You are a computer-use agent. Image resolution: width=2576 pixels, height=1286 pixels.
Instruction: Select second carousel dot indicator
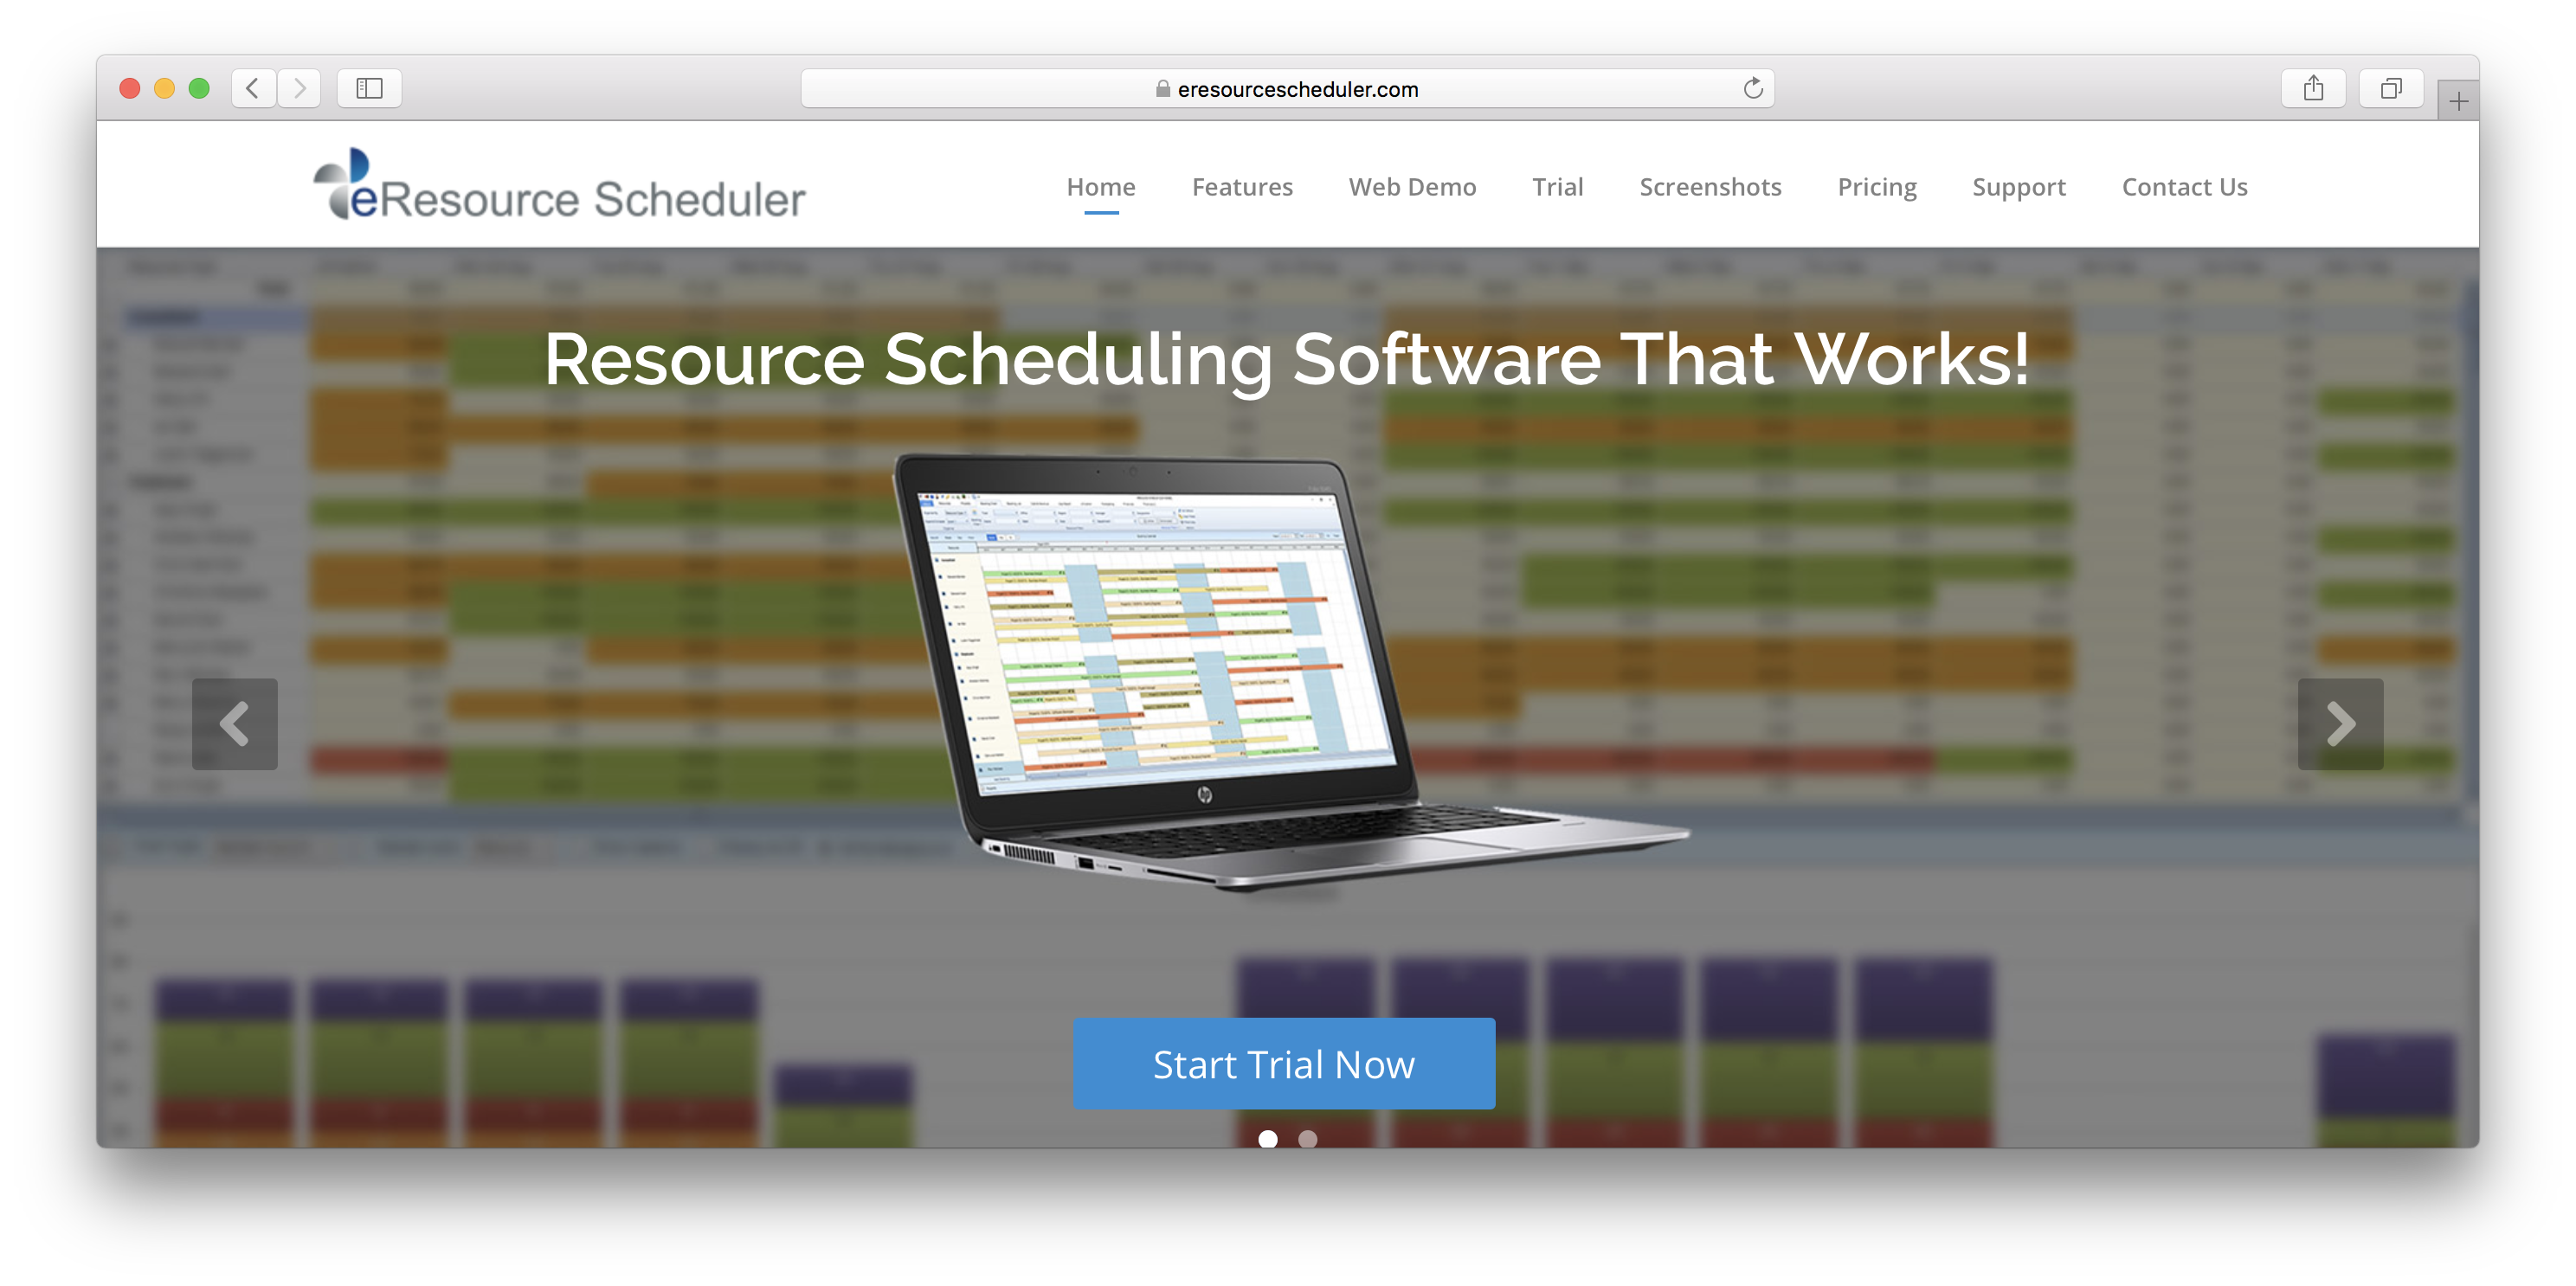click(1310, 1138)
